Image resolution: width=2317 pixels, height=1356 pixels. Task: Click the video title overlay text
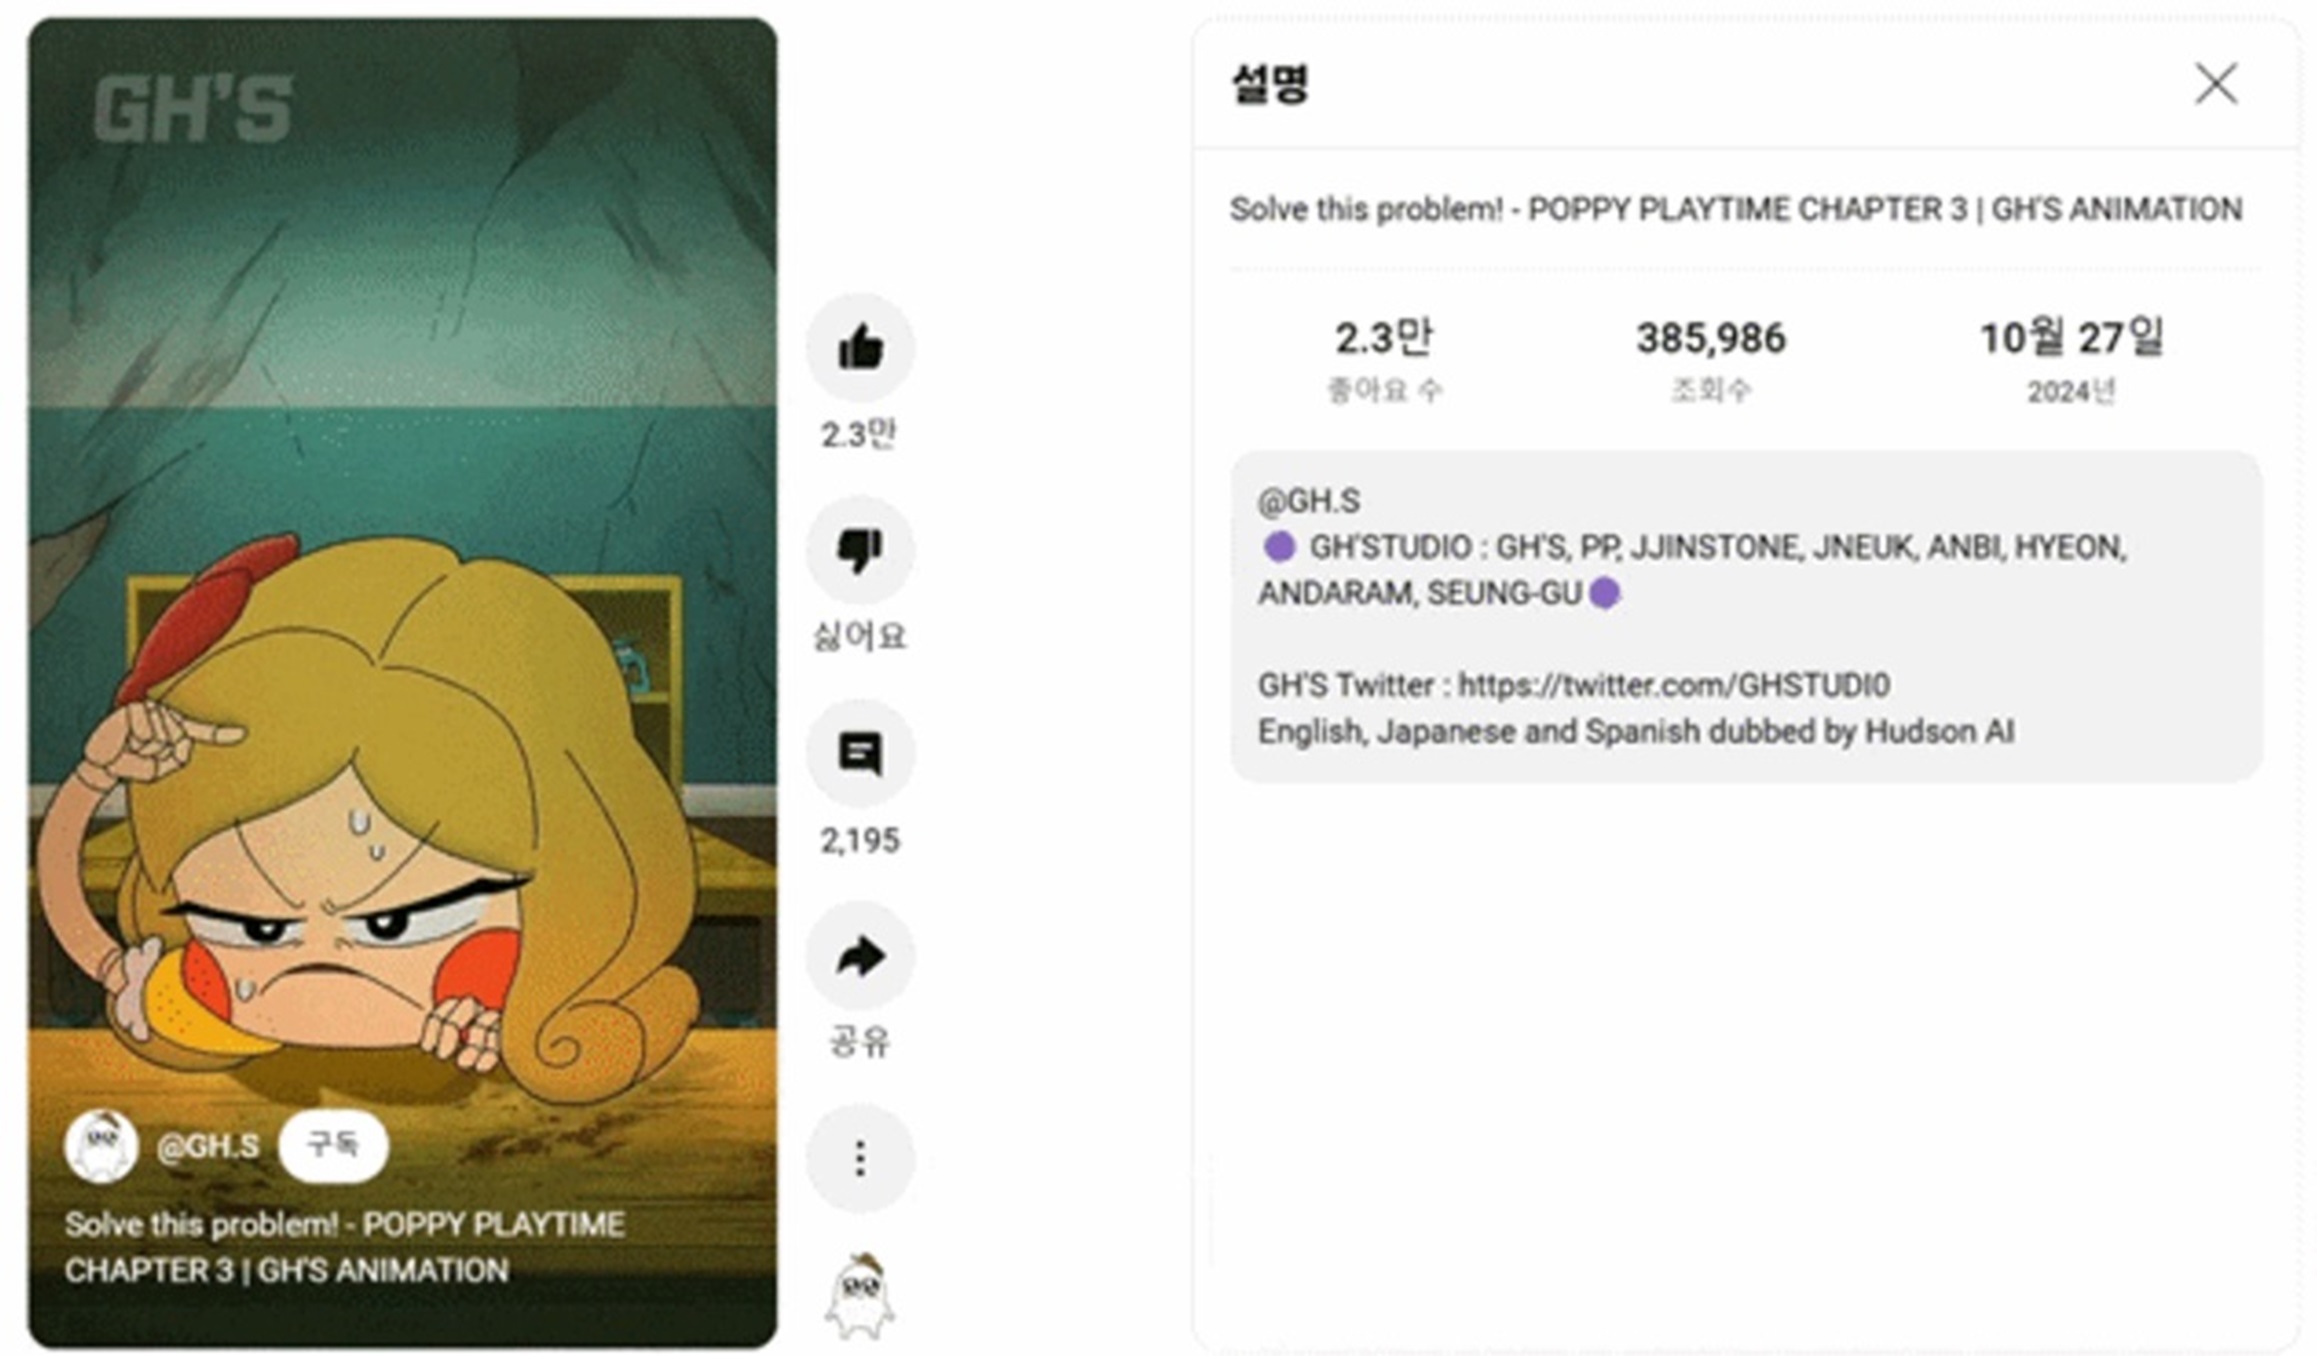click(345, 1247)
